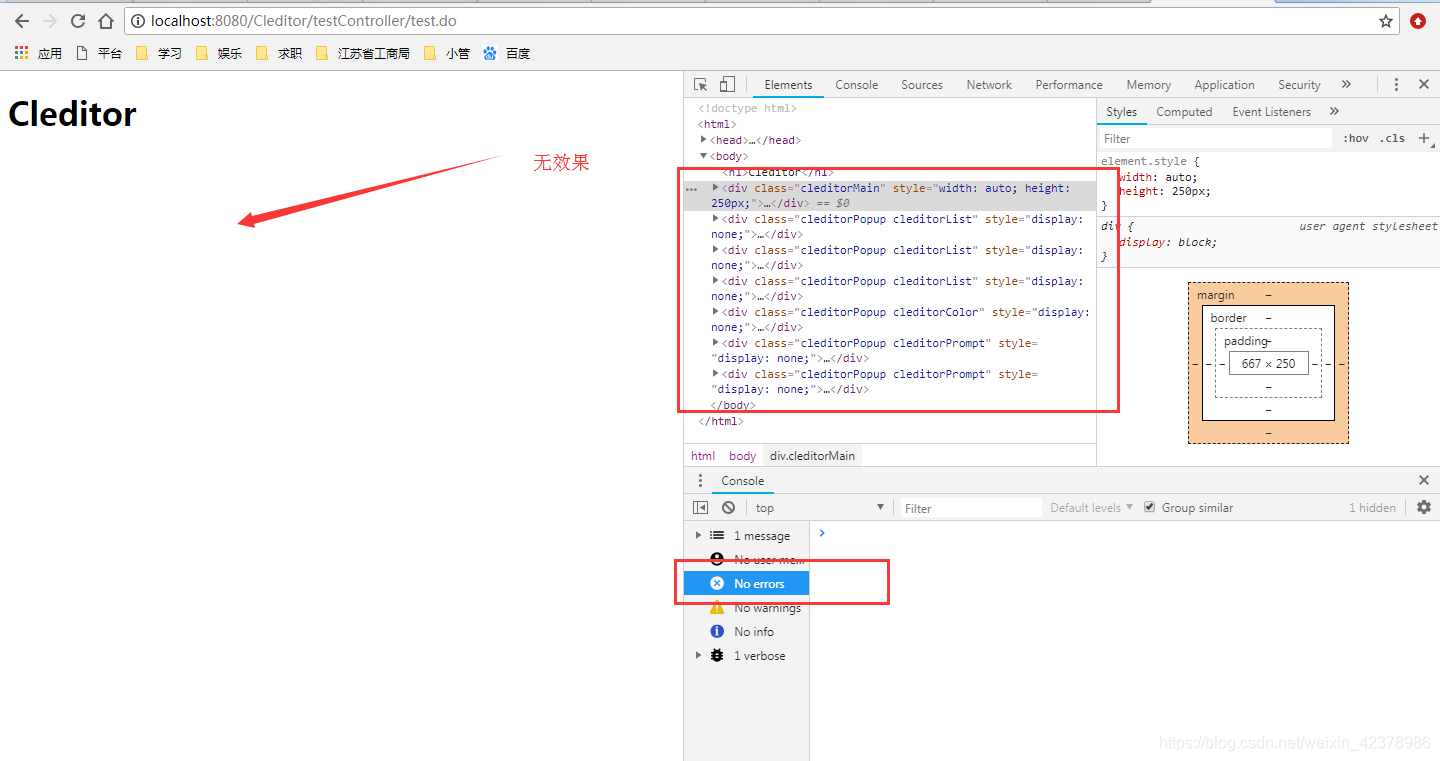Toggle the device toolbar icon
Viewport: 1440px width, 761px height.
(725, 84)
